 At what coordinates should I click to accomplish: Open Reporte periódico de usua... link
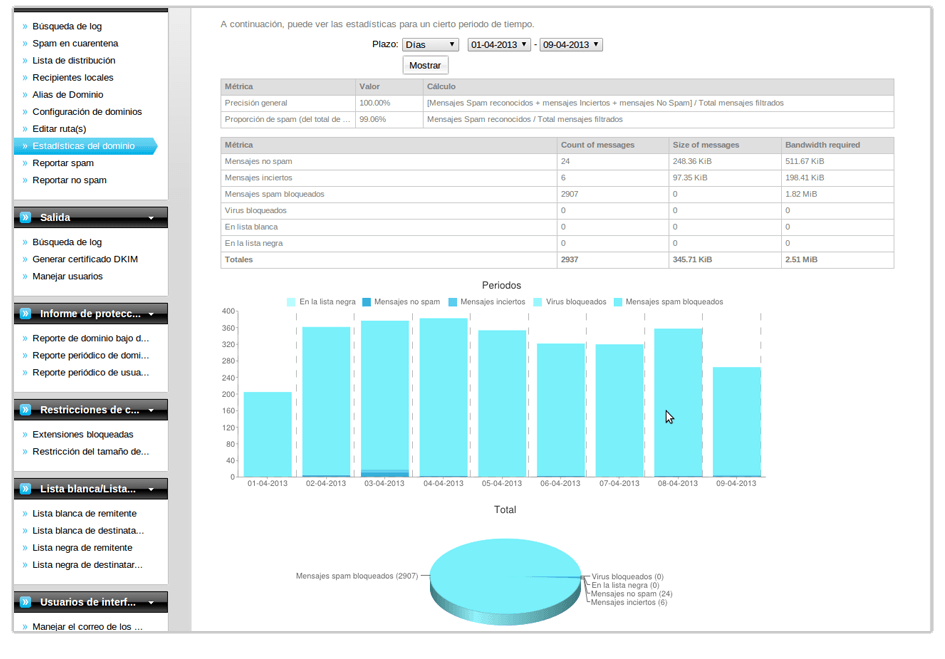pos(90,373)
